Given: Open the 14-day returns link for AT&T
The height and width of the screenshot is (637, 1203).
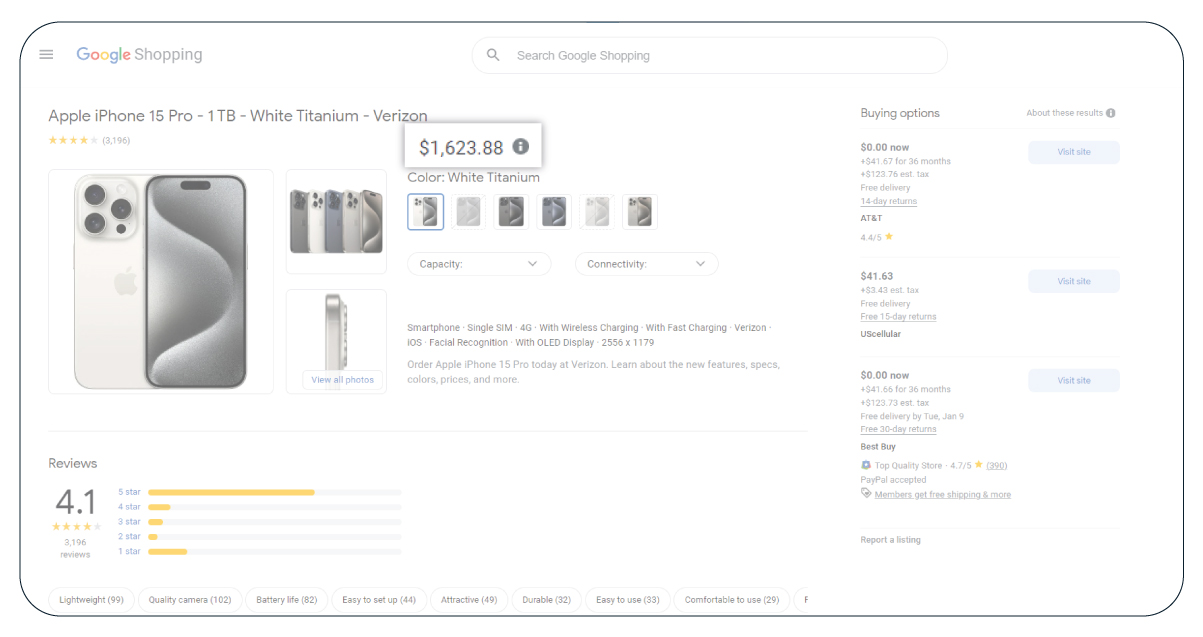Looking at the screenshot, I should click(x=889, y=201).
